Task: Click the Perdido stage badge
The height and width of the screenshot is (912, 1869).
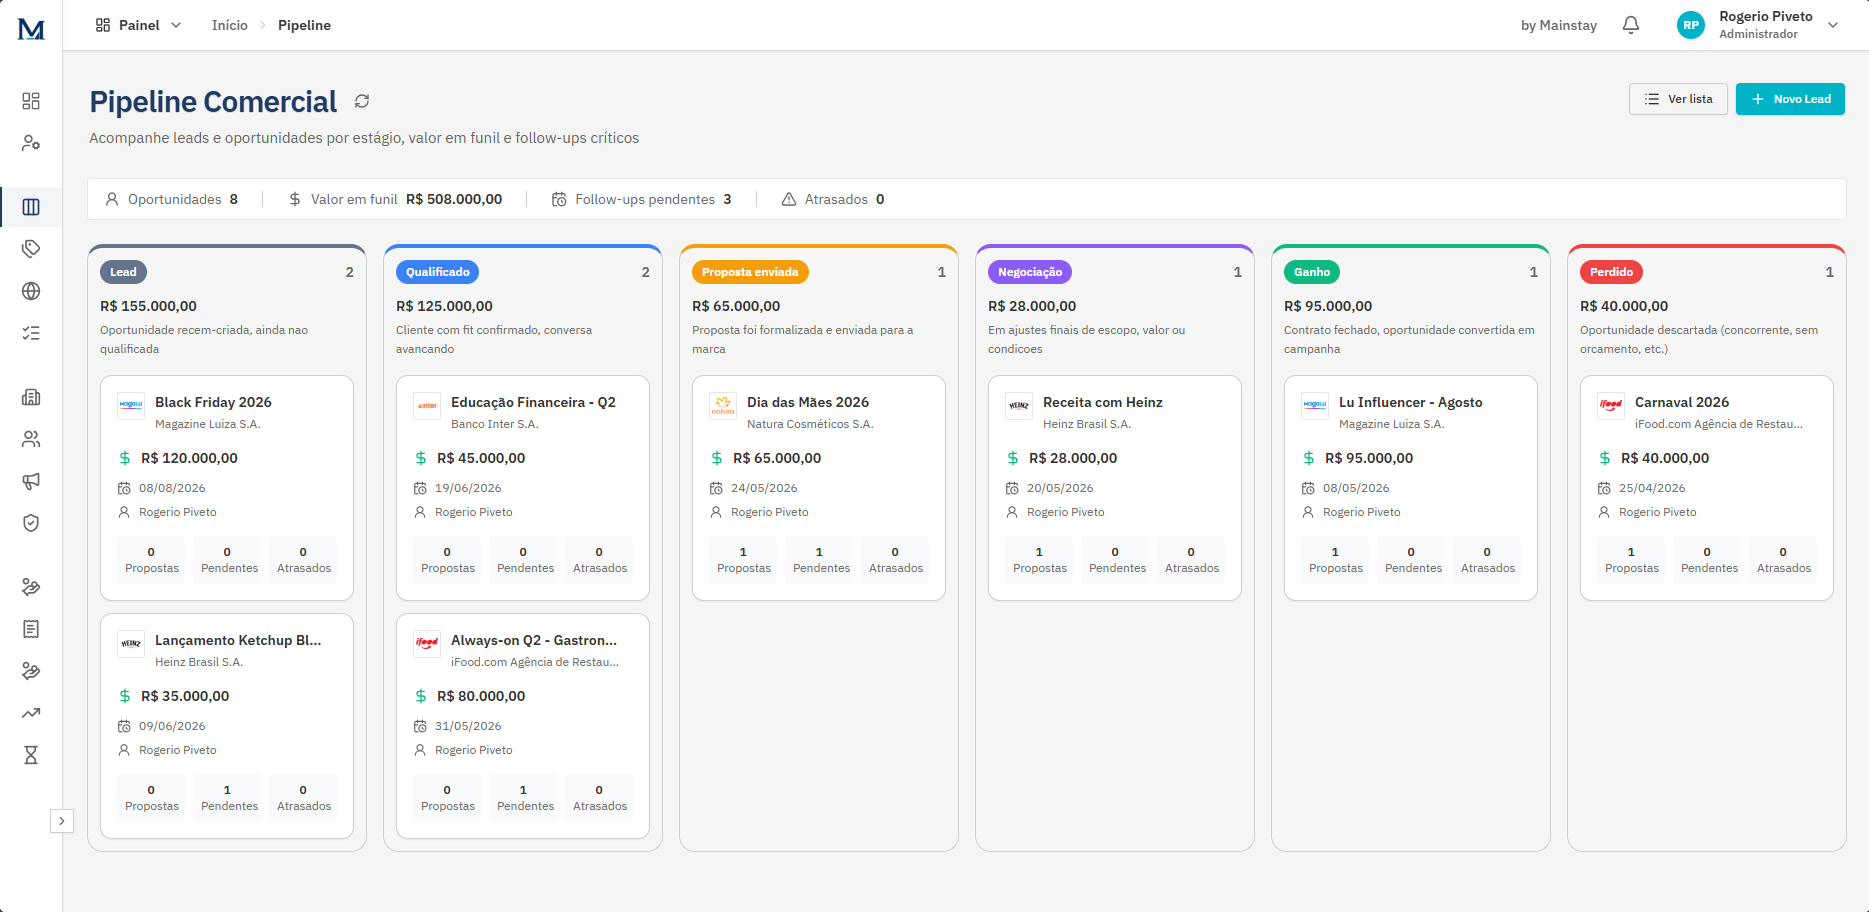Action: 1611,272
